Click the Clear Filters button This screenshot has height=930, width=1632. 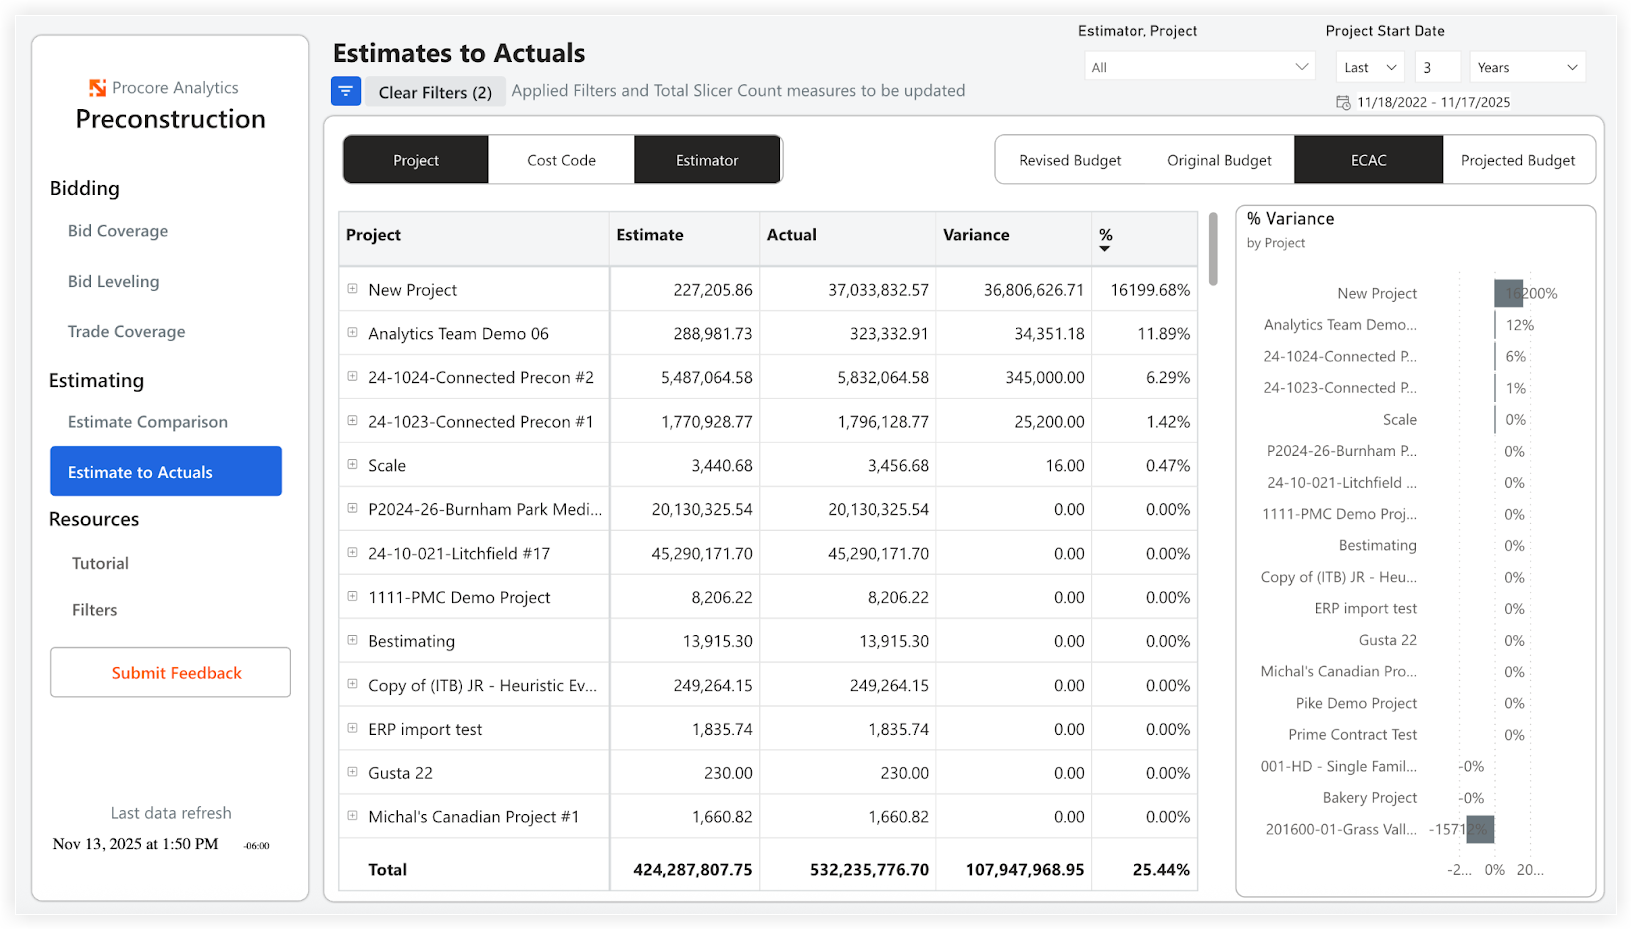point(435,91)
